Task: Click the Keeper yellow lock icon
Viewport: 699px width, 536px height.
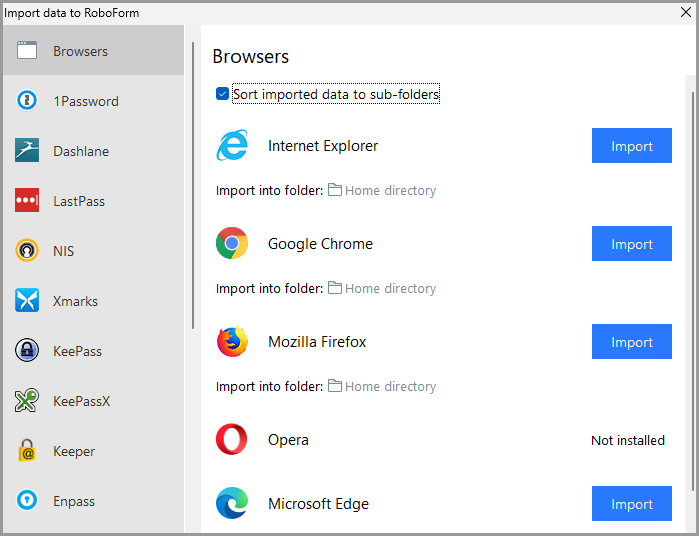Action: click(x=27, y=450)
